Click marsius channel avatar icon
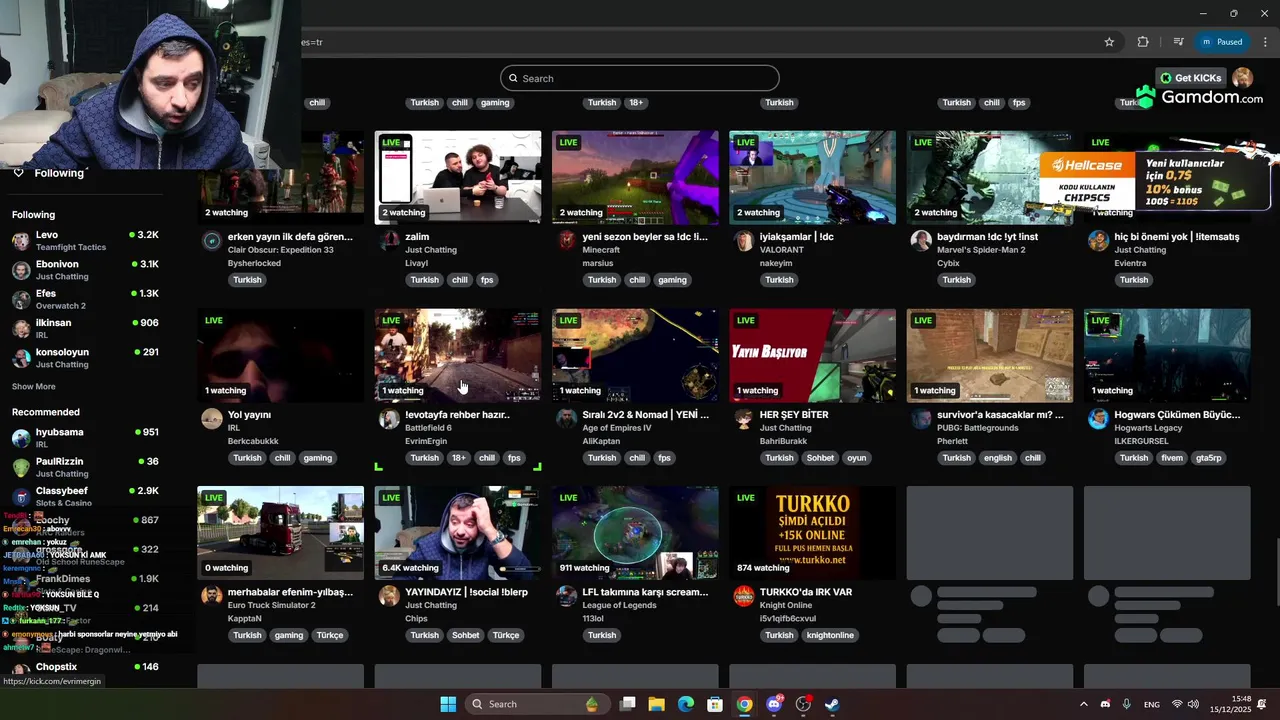 click(x=566, y=241)
